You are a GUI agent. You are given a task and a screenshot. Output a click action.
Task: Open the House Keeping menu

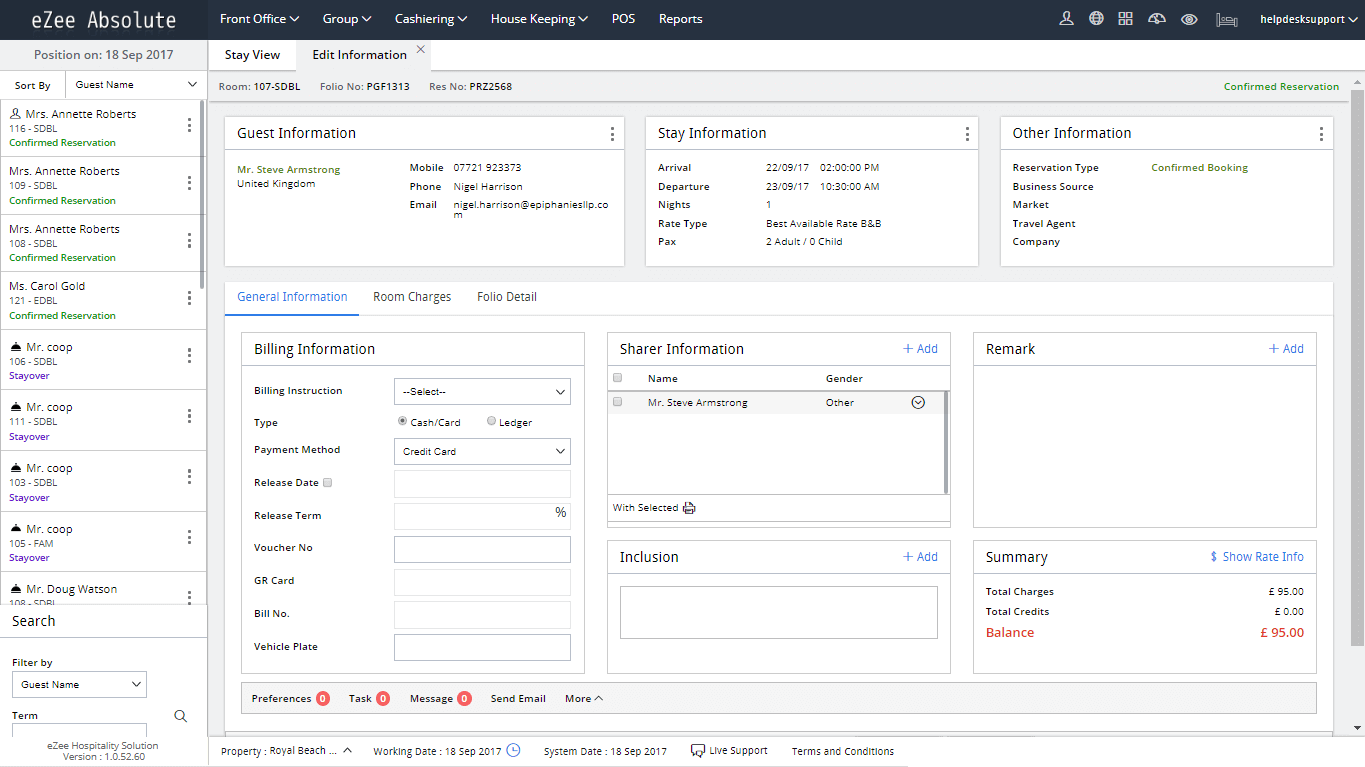pos(539,19)
